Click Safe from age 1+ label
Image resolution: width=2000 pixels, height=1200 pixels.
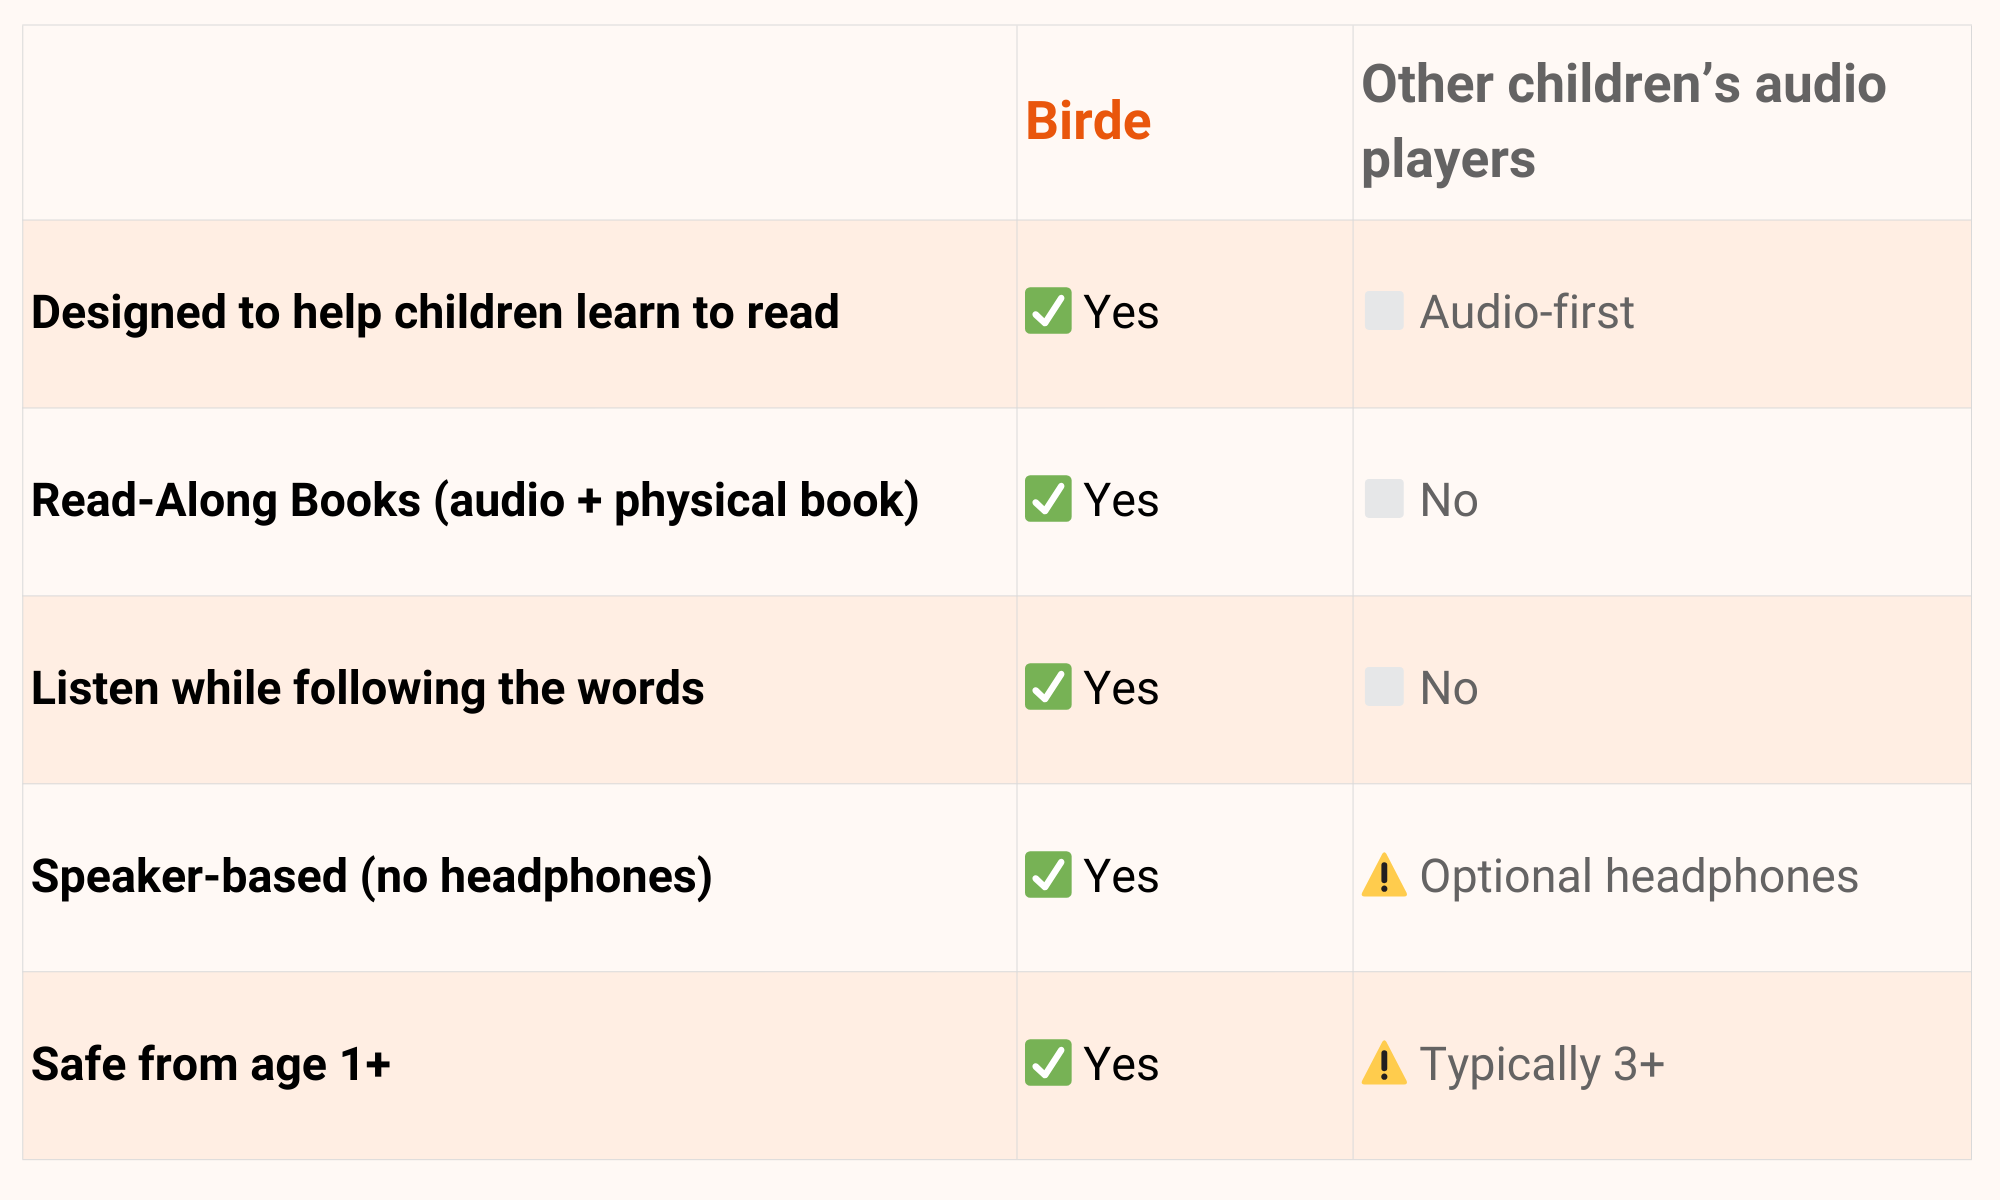(x=210, y=1064)
